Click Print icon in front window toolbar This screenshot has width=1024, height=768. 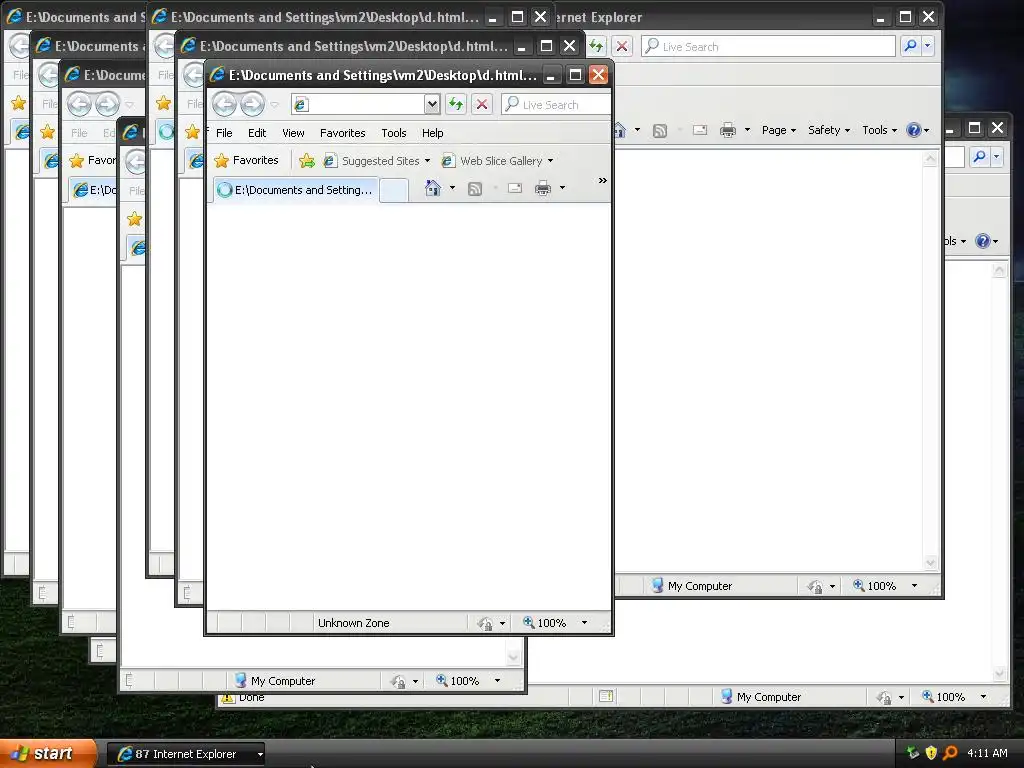543,189
